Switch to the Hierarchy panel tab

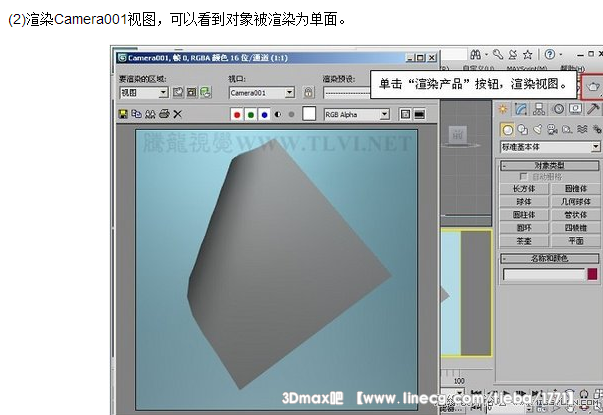tap(537, 108)
